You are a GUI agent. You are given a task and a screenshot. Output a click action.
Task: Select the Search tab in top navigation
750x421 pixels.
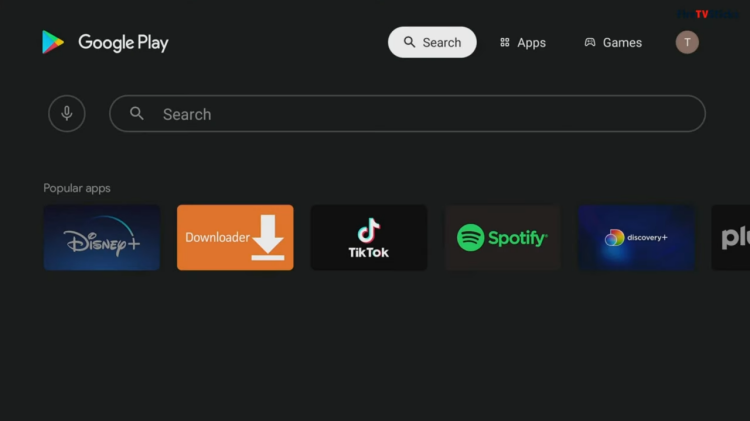pos(432,42)
